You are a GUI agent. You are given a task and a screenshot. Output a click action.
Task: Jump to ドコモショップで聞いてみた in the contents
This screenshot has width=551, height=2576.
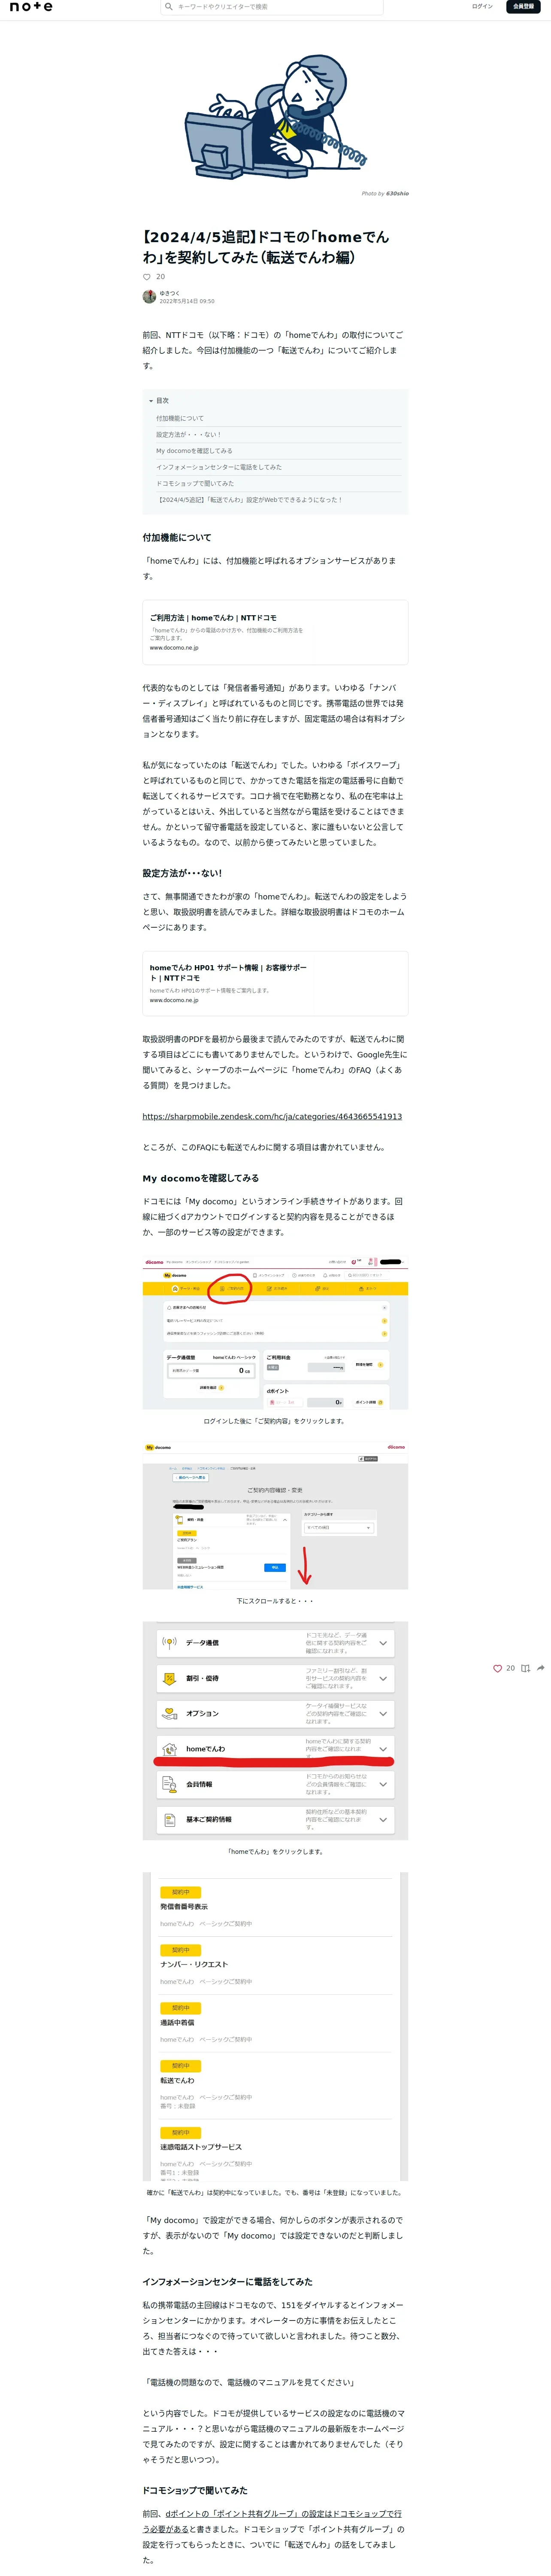click(195, 483)
